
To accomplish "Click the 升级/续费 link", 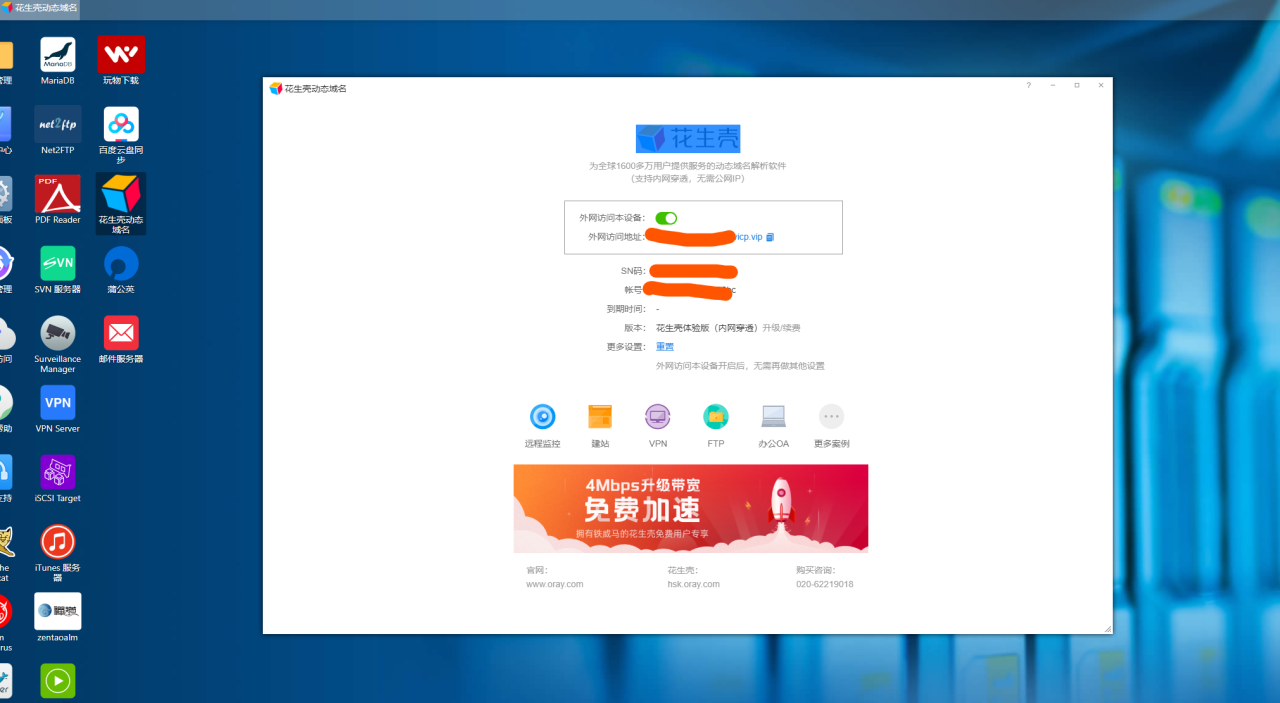I will click(781, 328).
